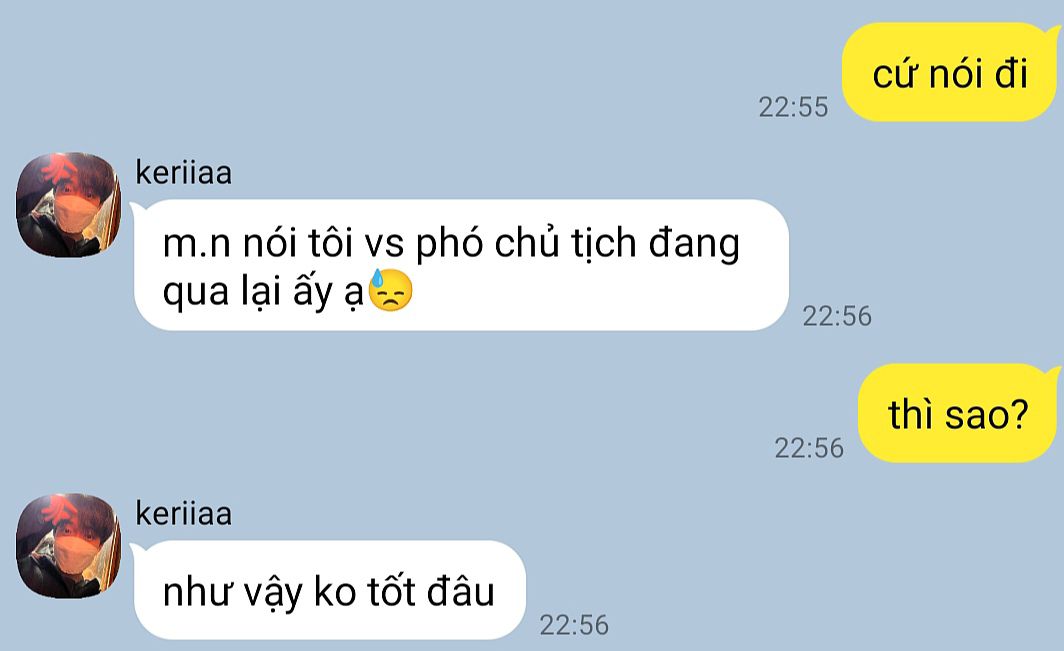Viewport: 1064px width, 651px height.
Task: Click the question mark in "thì sao?"
Action: point(1018,413)
